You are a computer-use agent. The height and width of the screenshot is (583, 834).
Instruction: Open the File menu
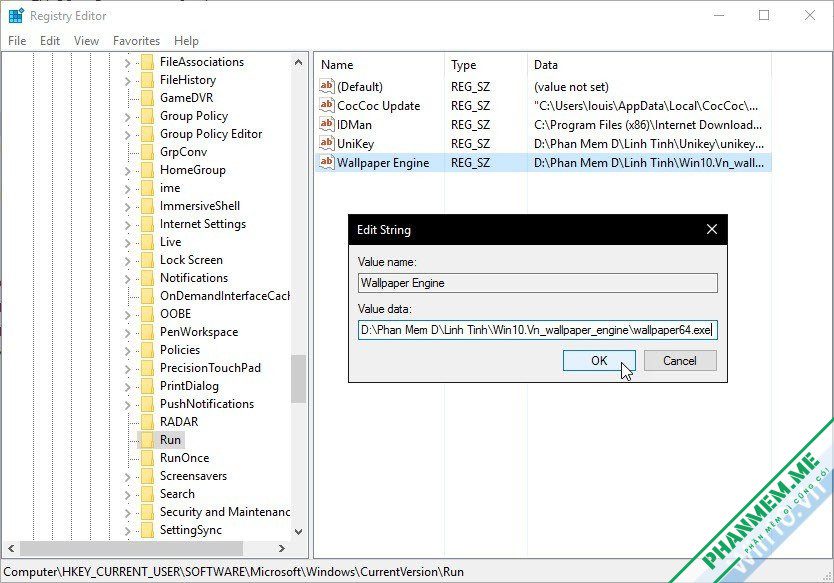click(17, 41)
